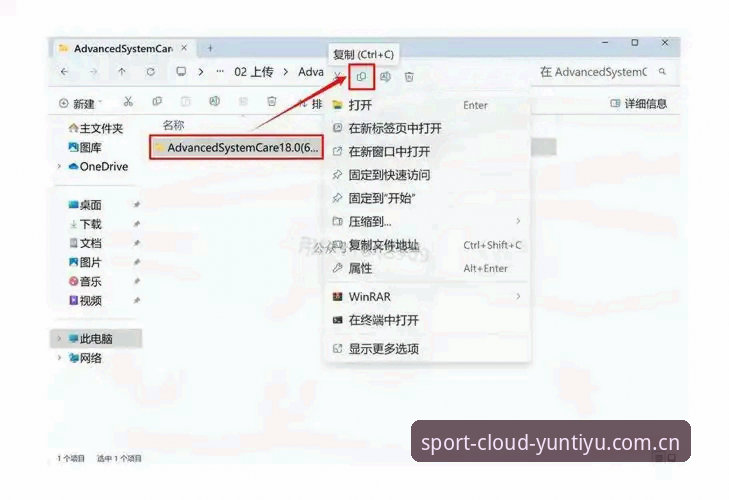Open 图片 in sidebar

point(85,262)
